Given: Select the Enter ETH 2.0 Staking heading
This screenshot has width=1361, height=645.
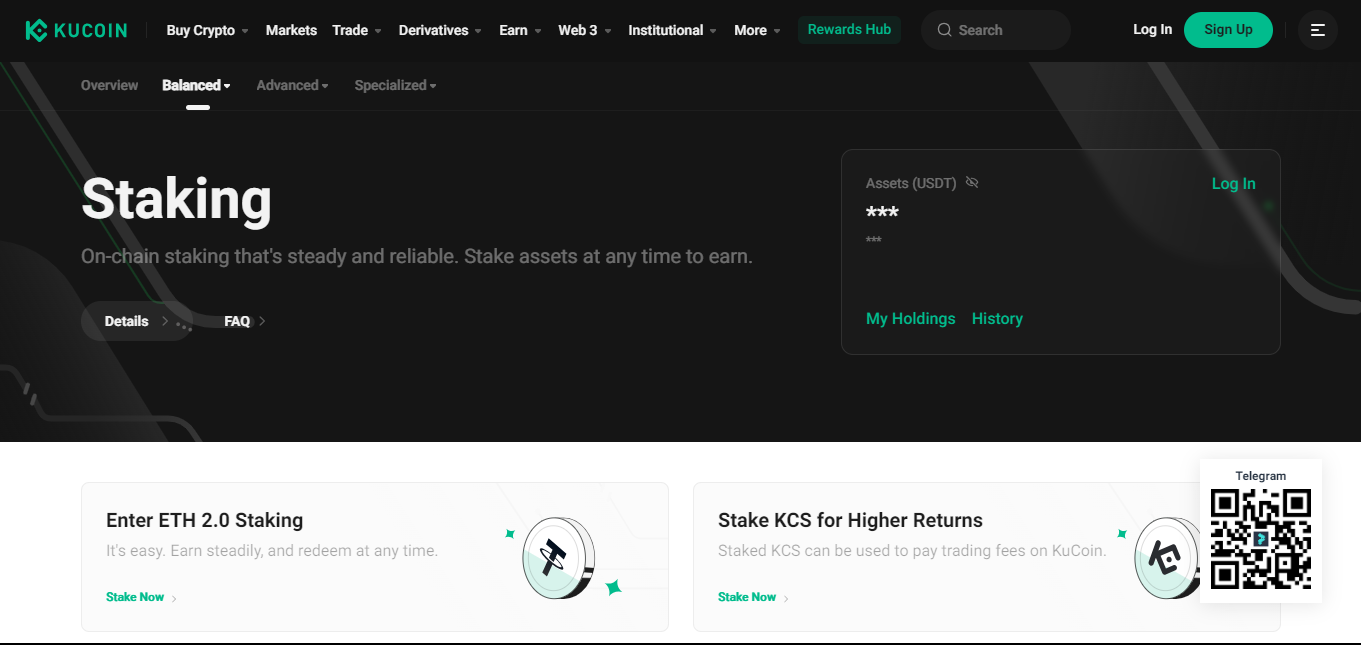Looking at the screenshot, I should pos(204,520).
